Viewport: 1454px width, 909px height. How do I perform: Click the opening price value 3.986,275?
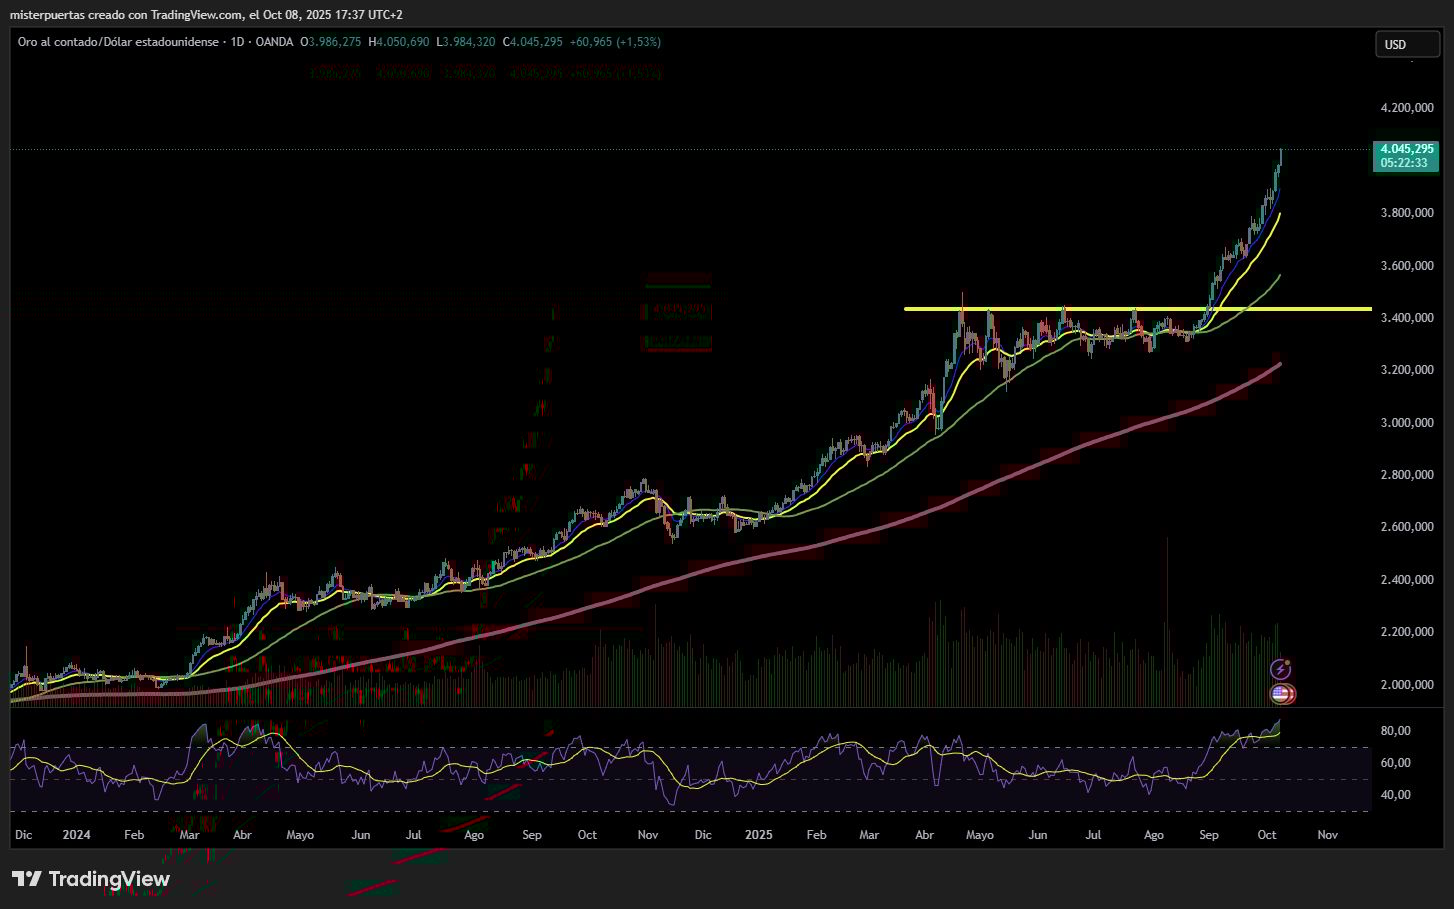pyautogui.click(x=335, y=42)
